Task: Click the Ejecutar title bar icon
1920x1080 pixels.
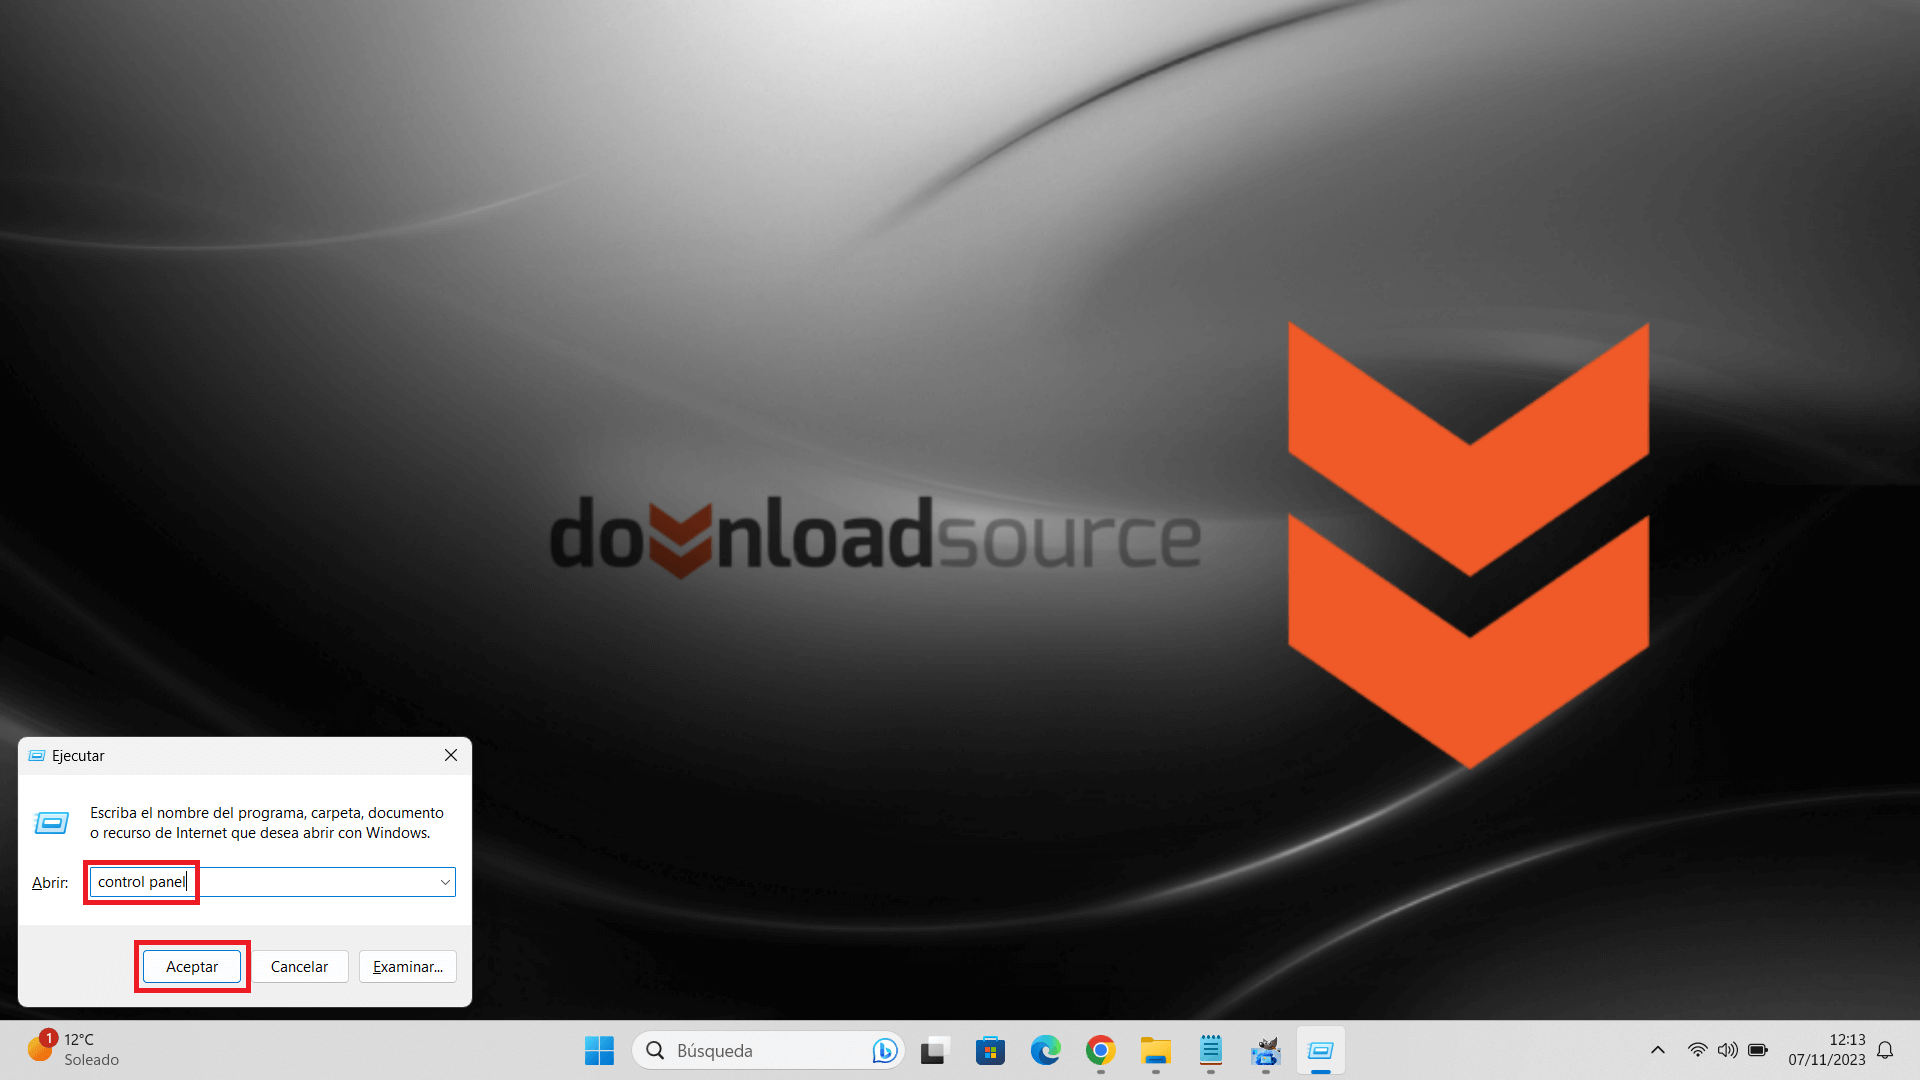Action: 37,755
